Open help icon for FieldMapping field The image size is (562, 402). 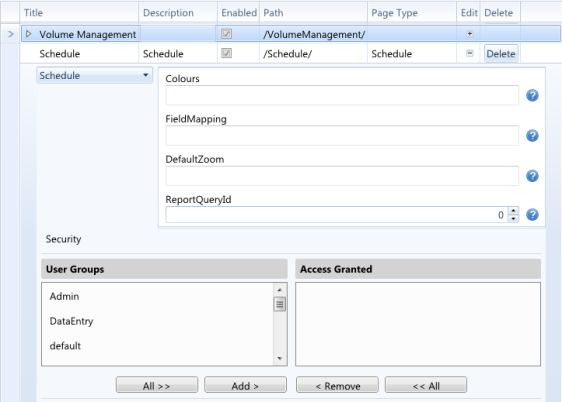[x=532, y=135]
